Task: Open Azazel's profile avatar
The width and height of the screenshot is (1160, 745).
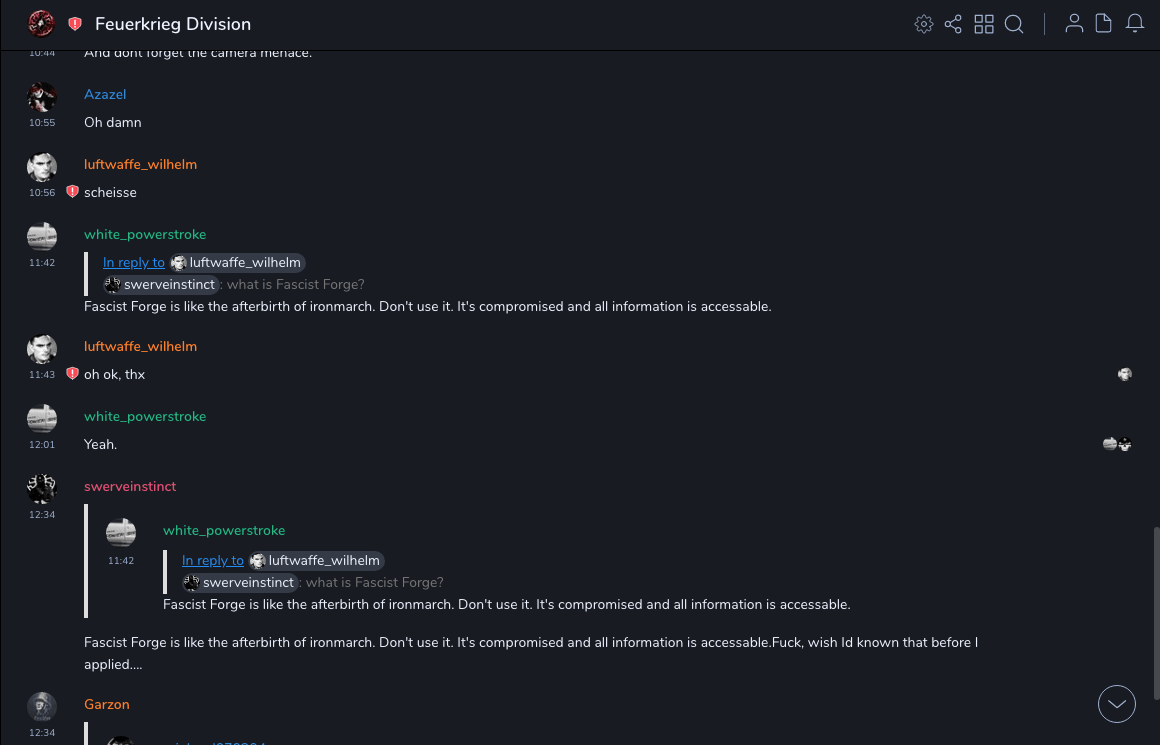Action: tap(41, 97)
